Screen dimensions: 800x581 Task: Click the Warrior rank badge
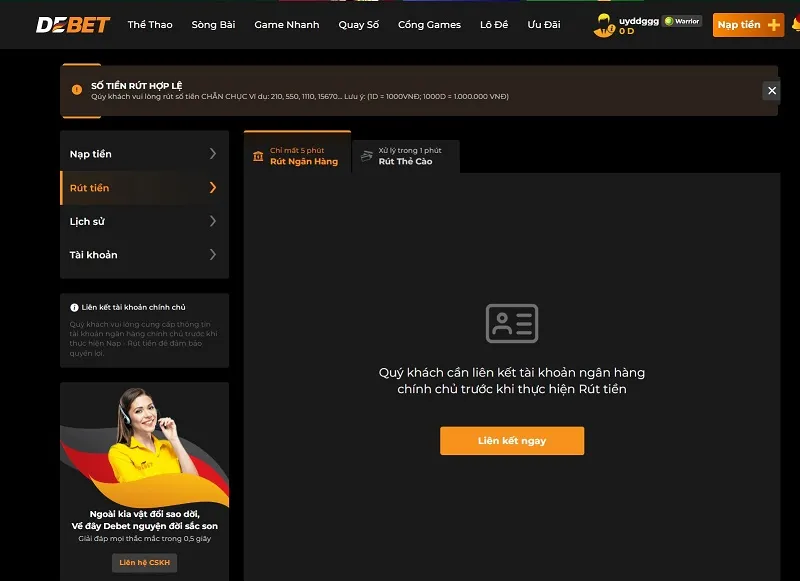click(x=683, y=21)
